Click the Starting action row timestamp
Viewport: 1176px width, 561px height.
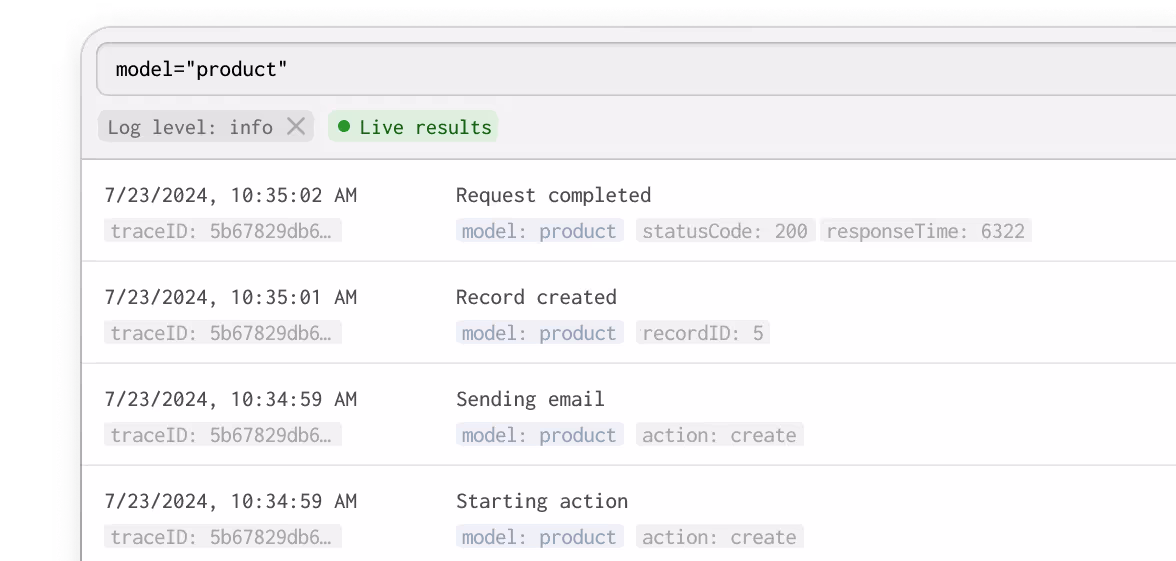point(231,501)
